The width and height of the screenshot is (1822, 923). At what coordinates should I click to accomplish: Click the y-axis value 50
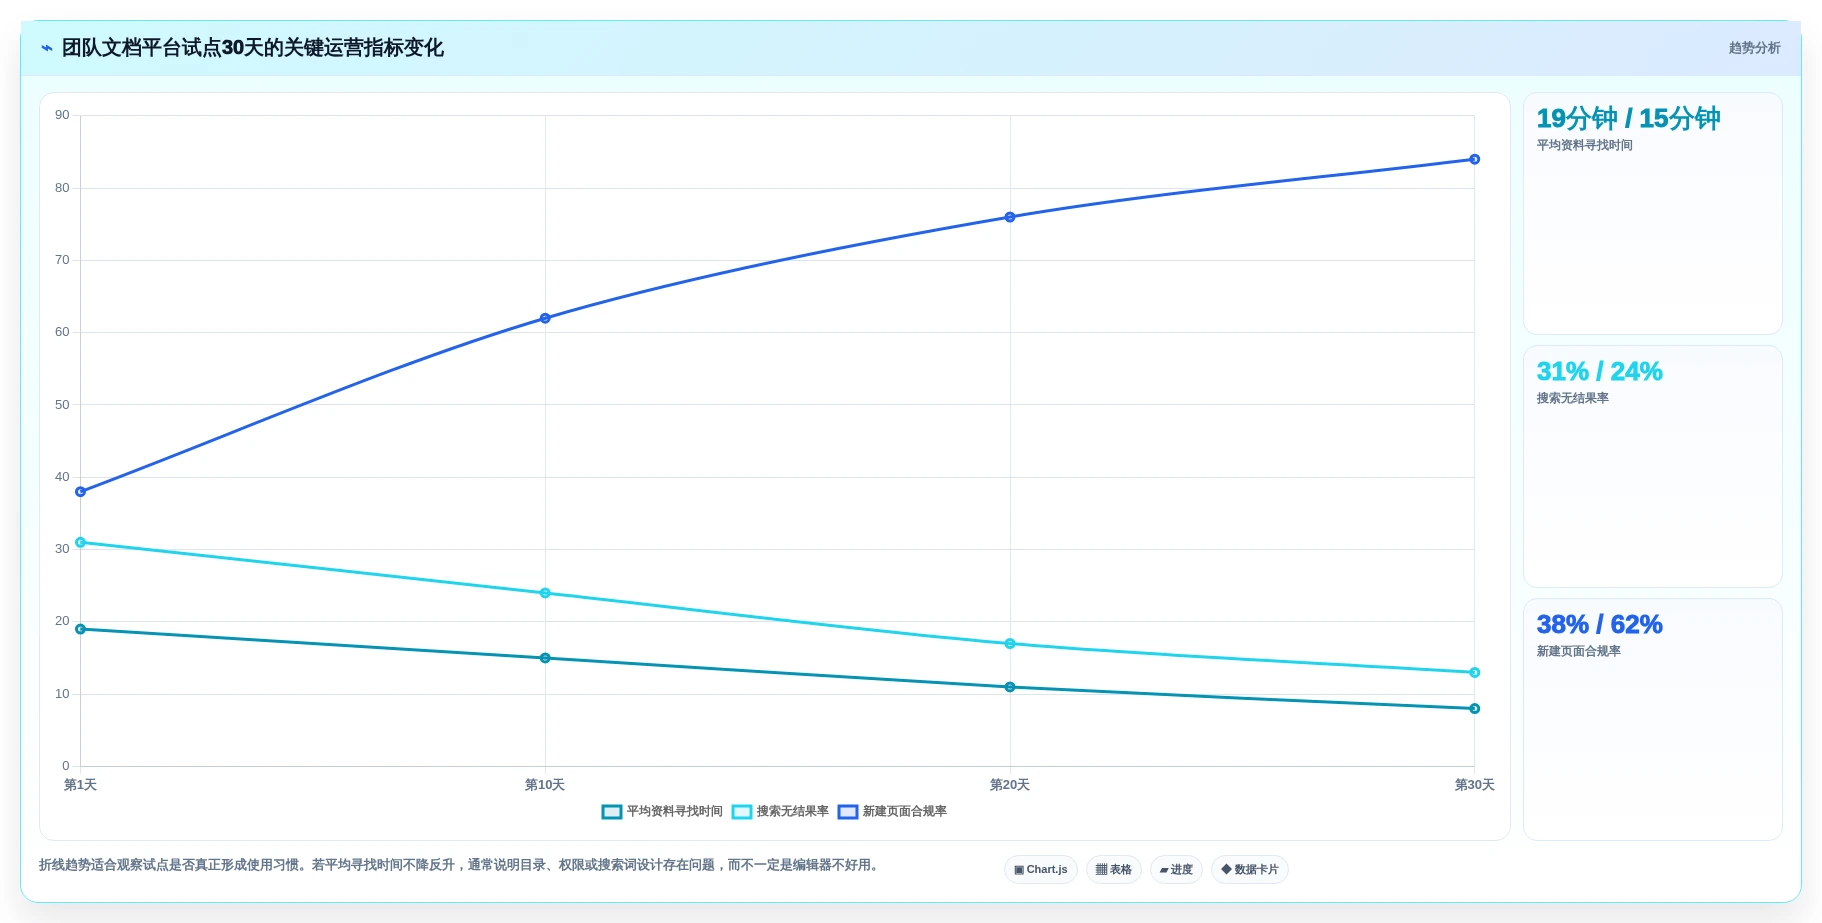tap(62, 405)
